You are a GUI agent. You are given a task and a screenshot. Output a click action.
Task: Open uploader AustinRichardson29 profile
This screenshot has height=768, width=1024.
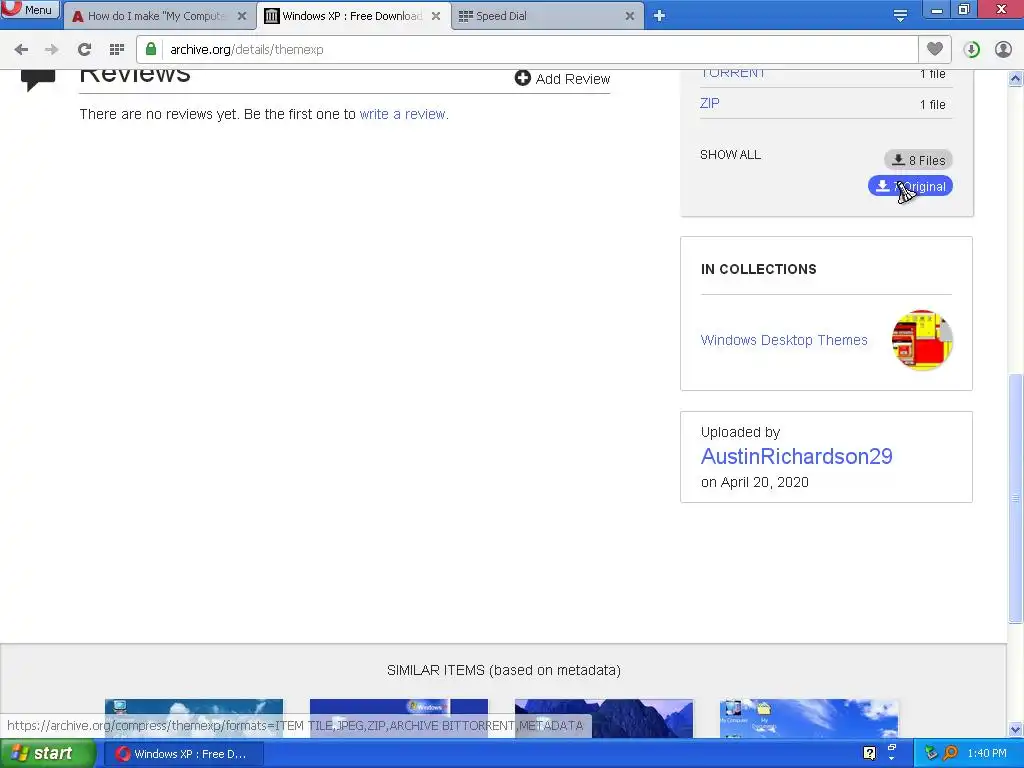pyautogui.click(x=797, y=456)
